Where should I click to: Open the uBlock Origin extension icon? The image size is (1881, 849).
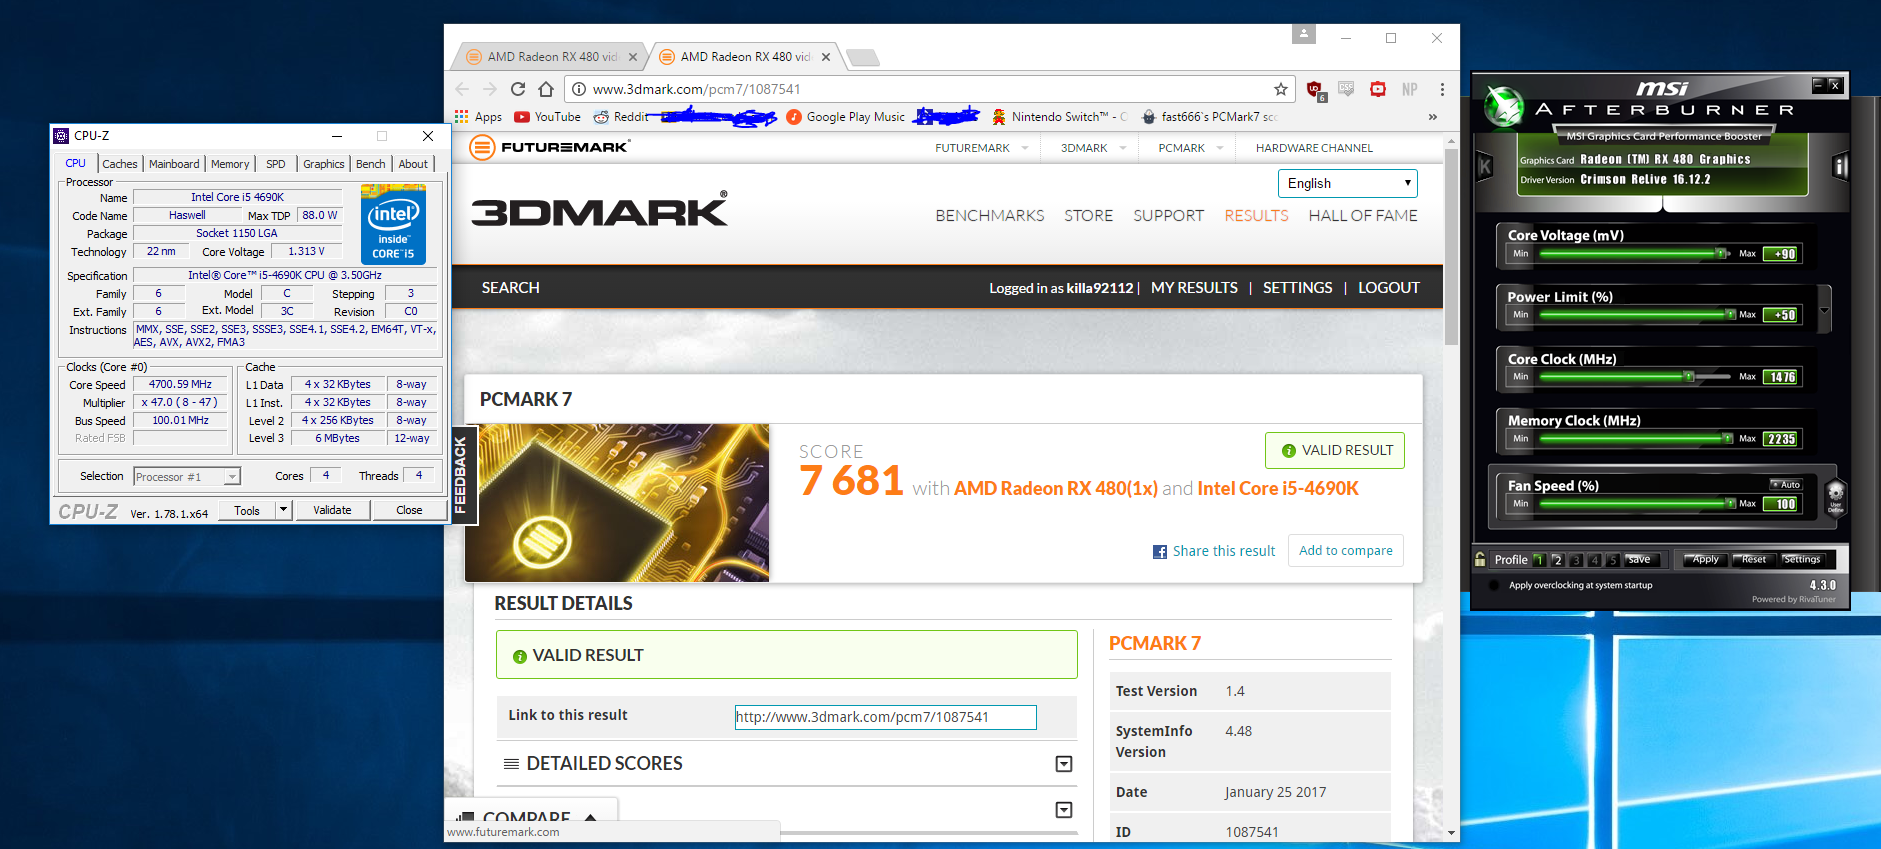[1315, 90]
